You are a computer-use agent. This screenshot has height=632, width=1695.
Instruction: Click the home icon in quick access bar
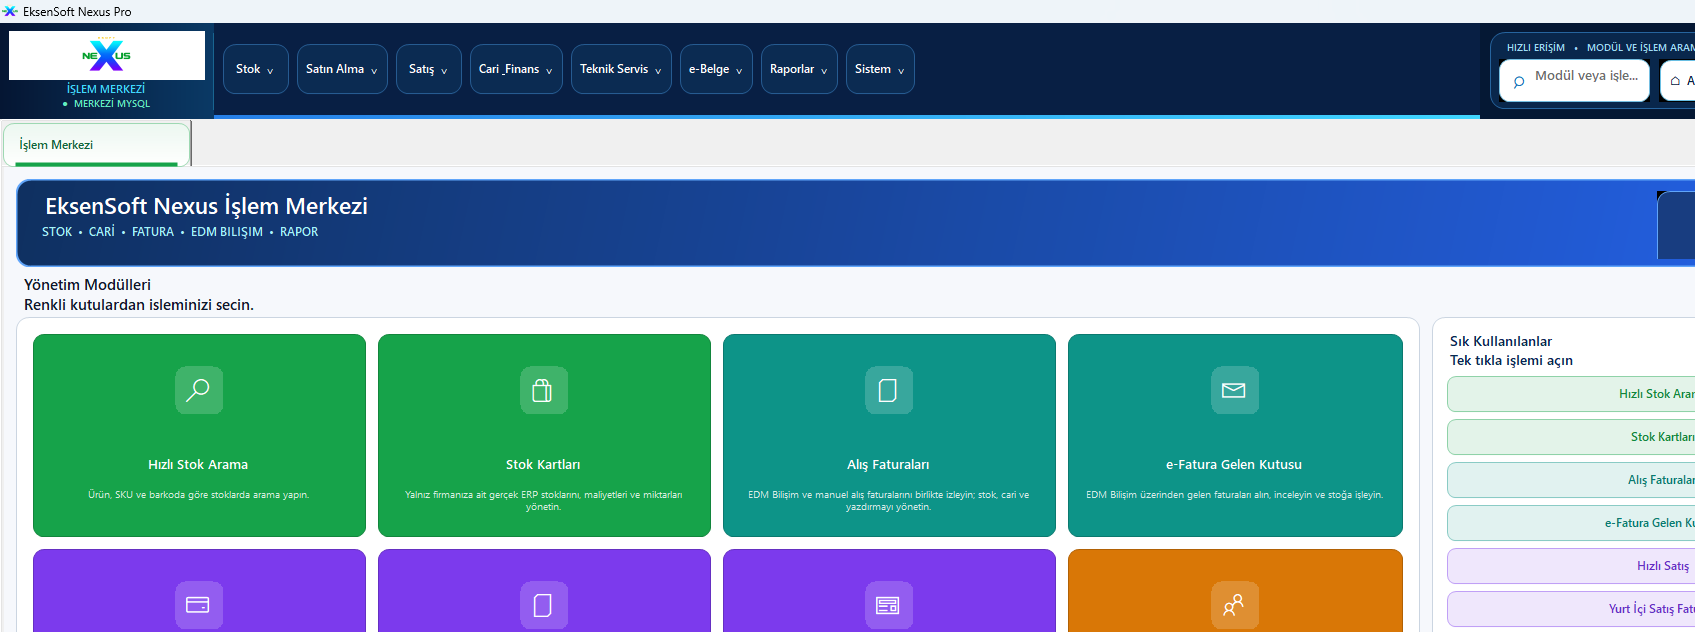[1675, 81]
